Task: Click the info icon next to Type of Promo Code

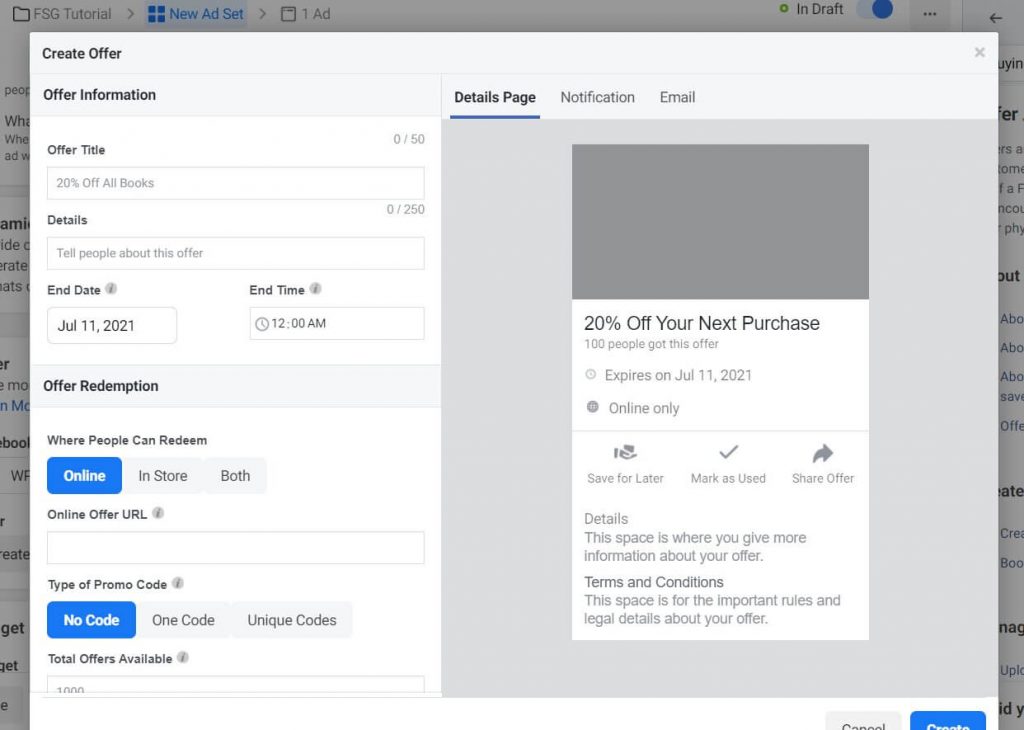Action: (x=178, y=583)
